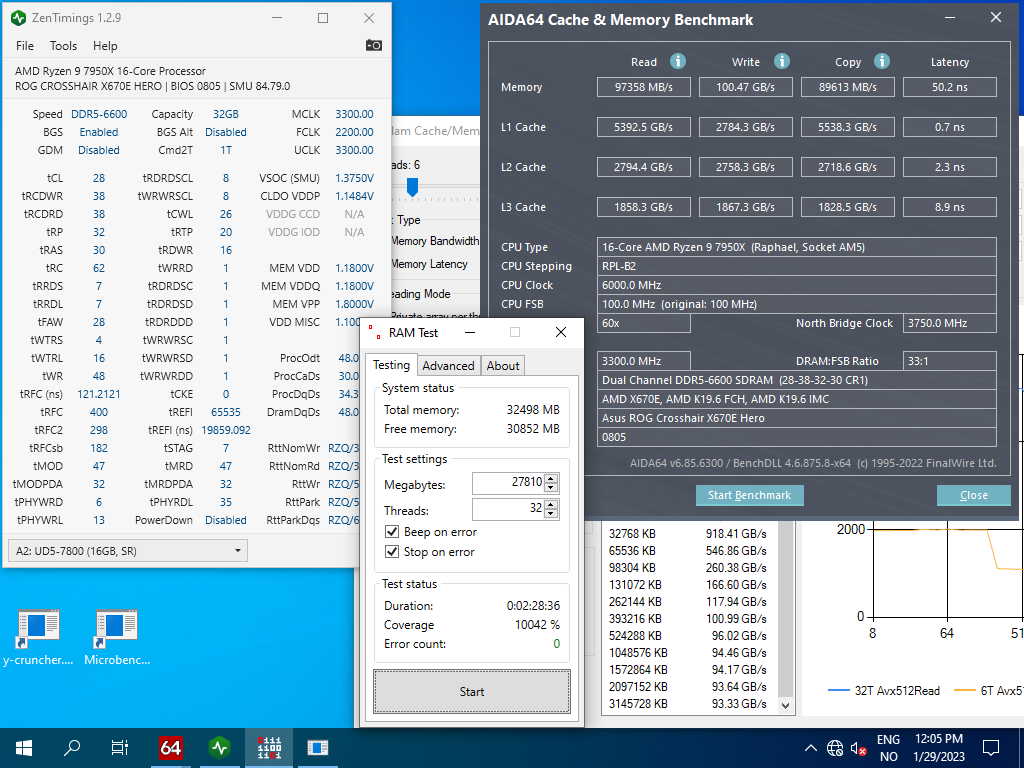Click Close button in AIDA64 benchmark
Screen dimensions: 1024x768
pyautogui.click(x=973, y=495)
